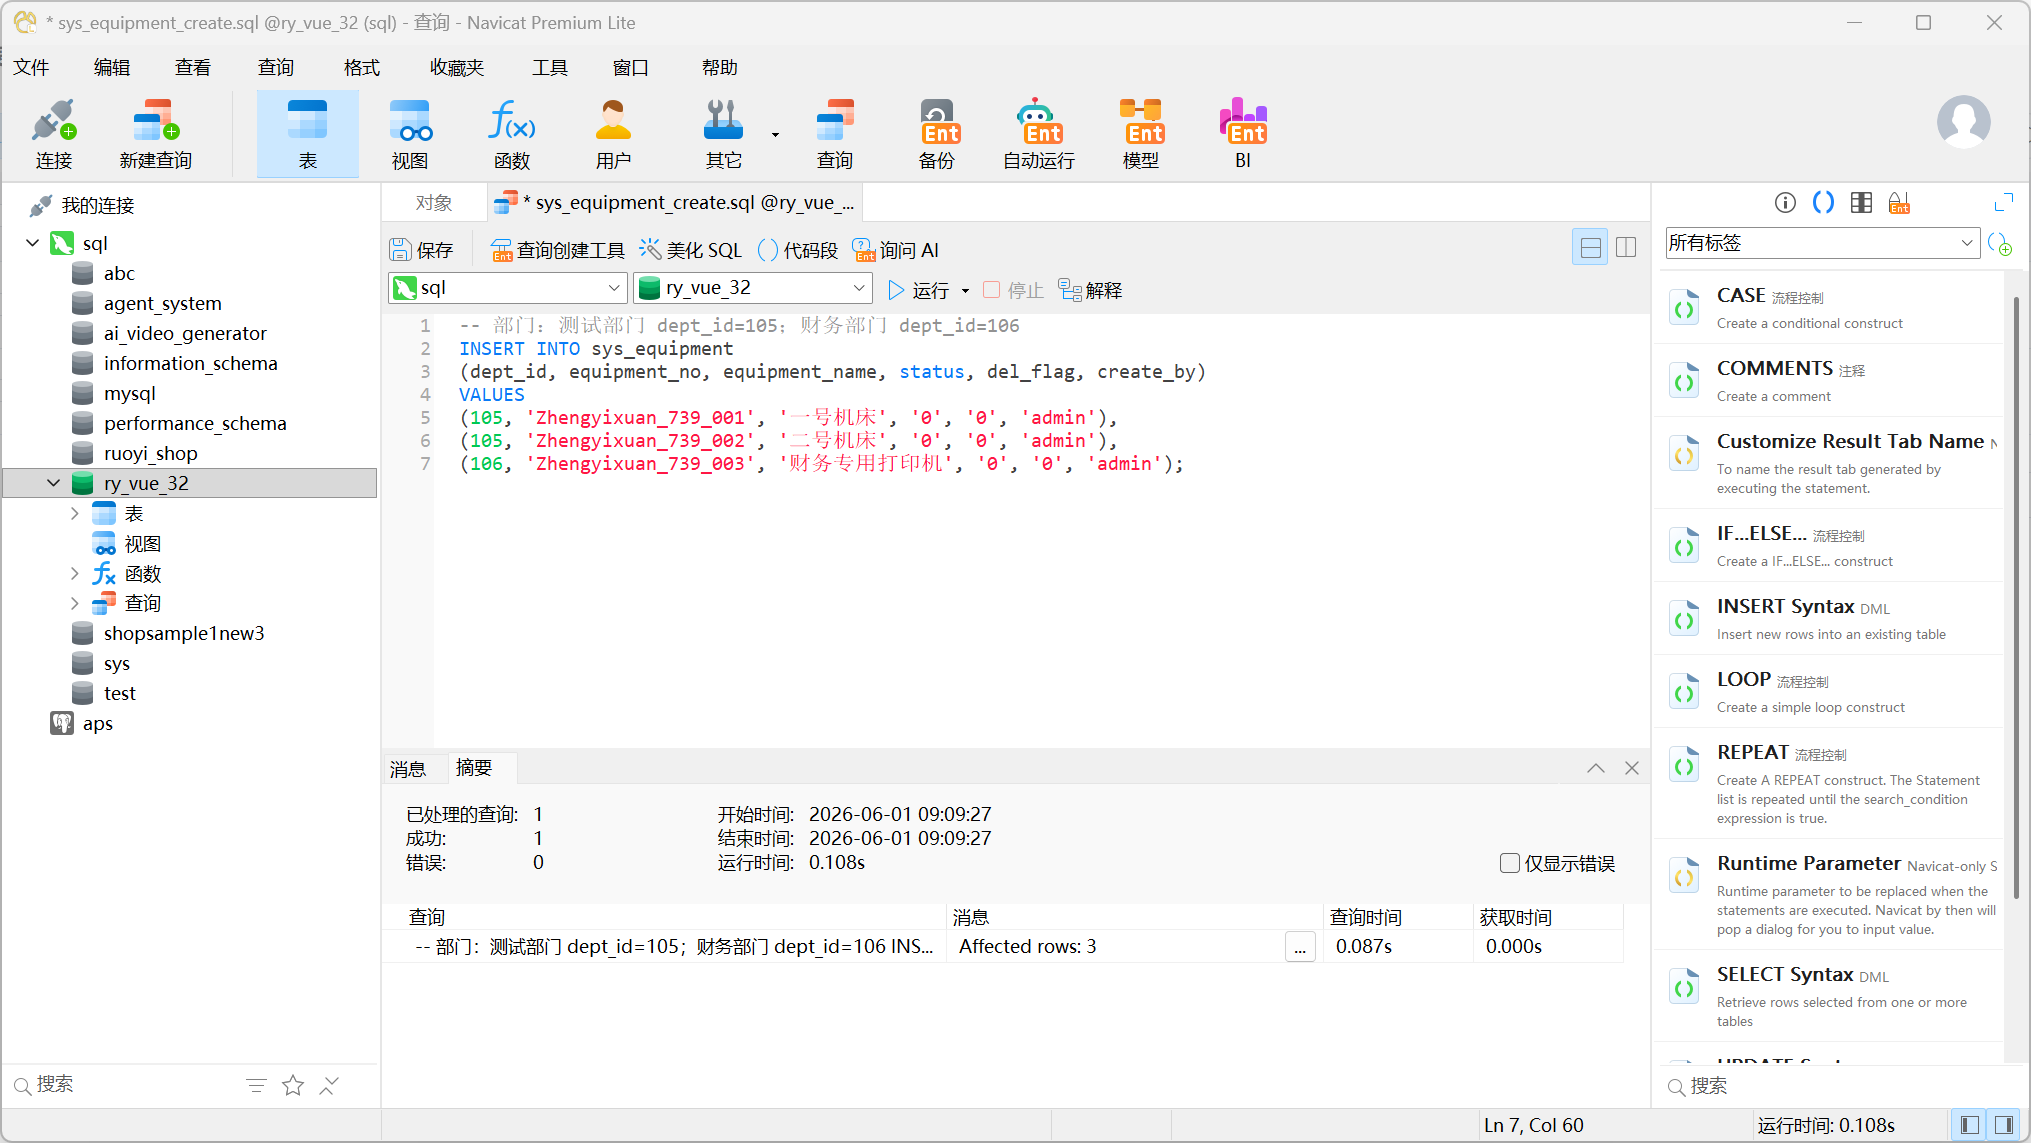
Task: Toggle right side pane in status bar
Action: (x=2004, y=1125)
